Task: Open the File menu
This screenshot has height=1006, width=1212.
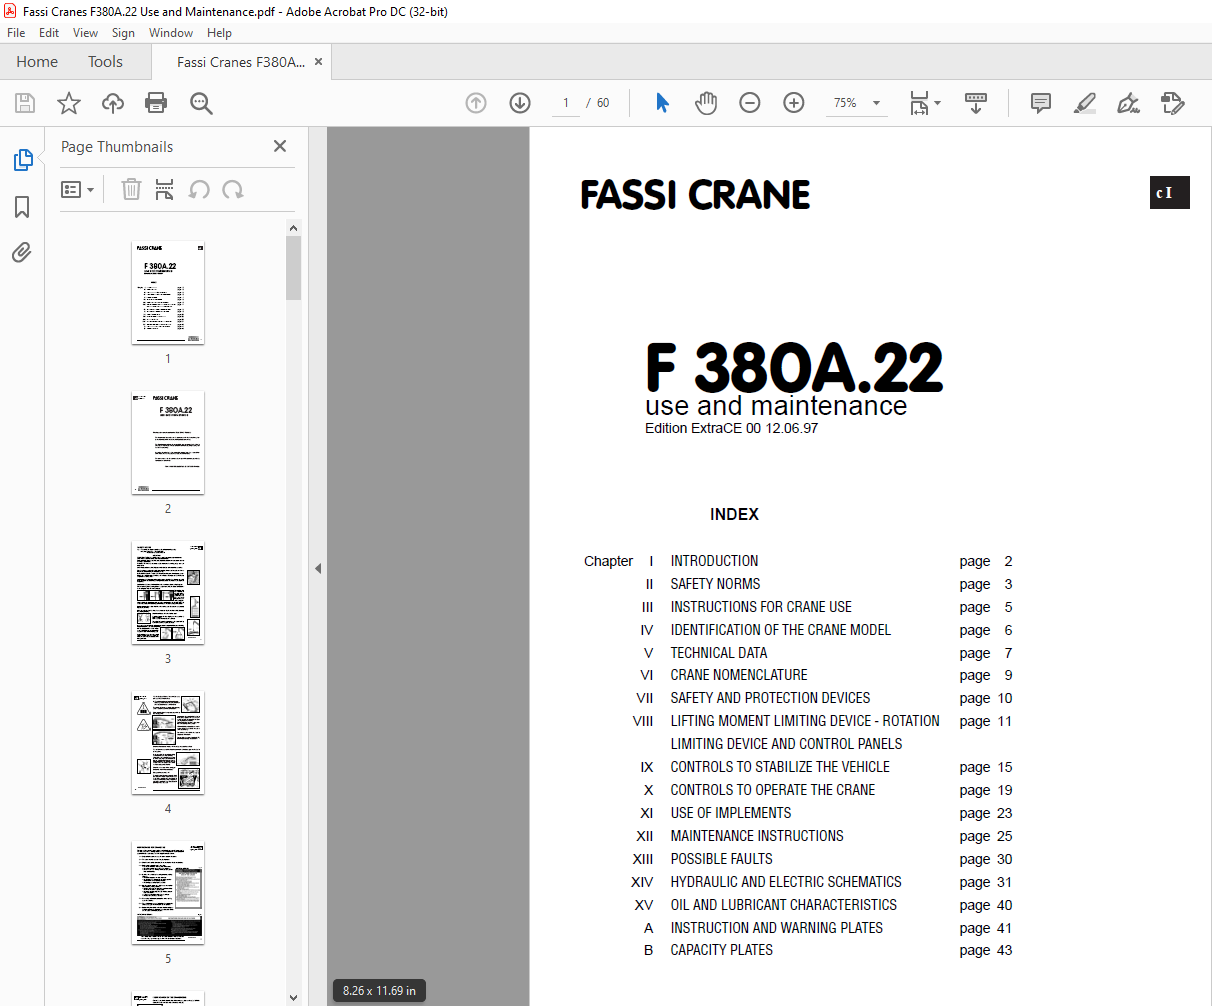Action: (x=16, y=33)
